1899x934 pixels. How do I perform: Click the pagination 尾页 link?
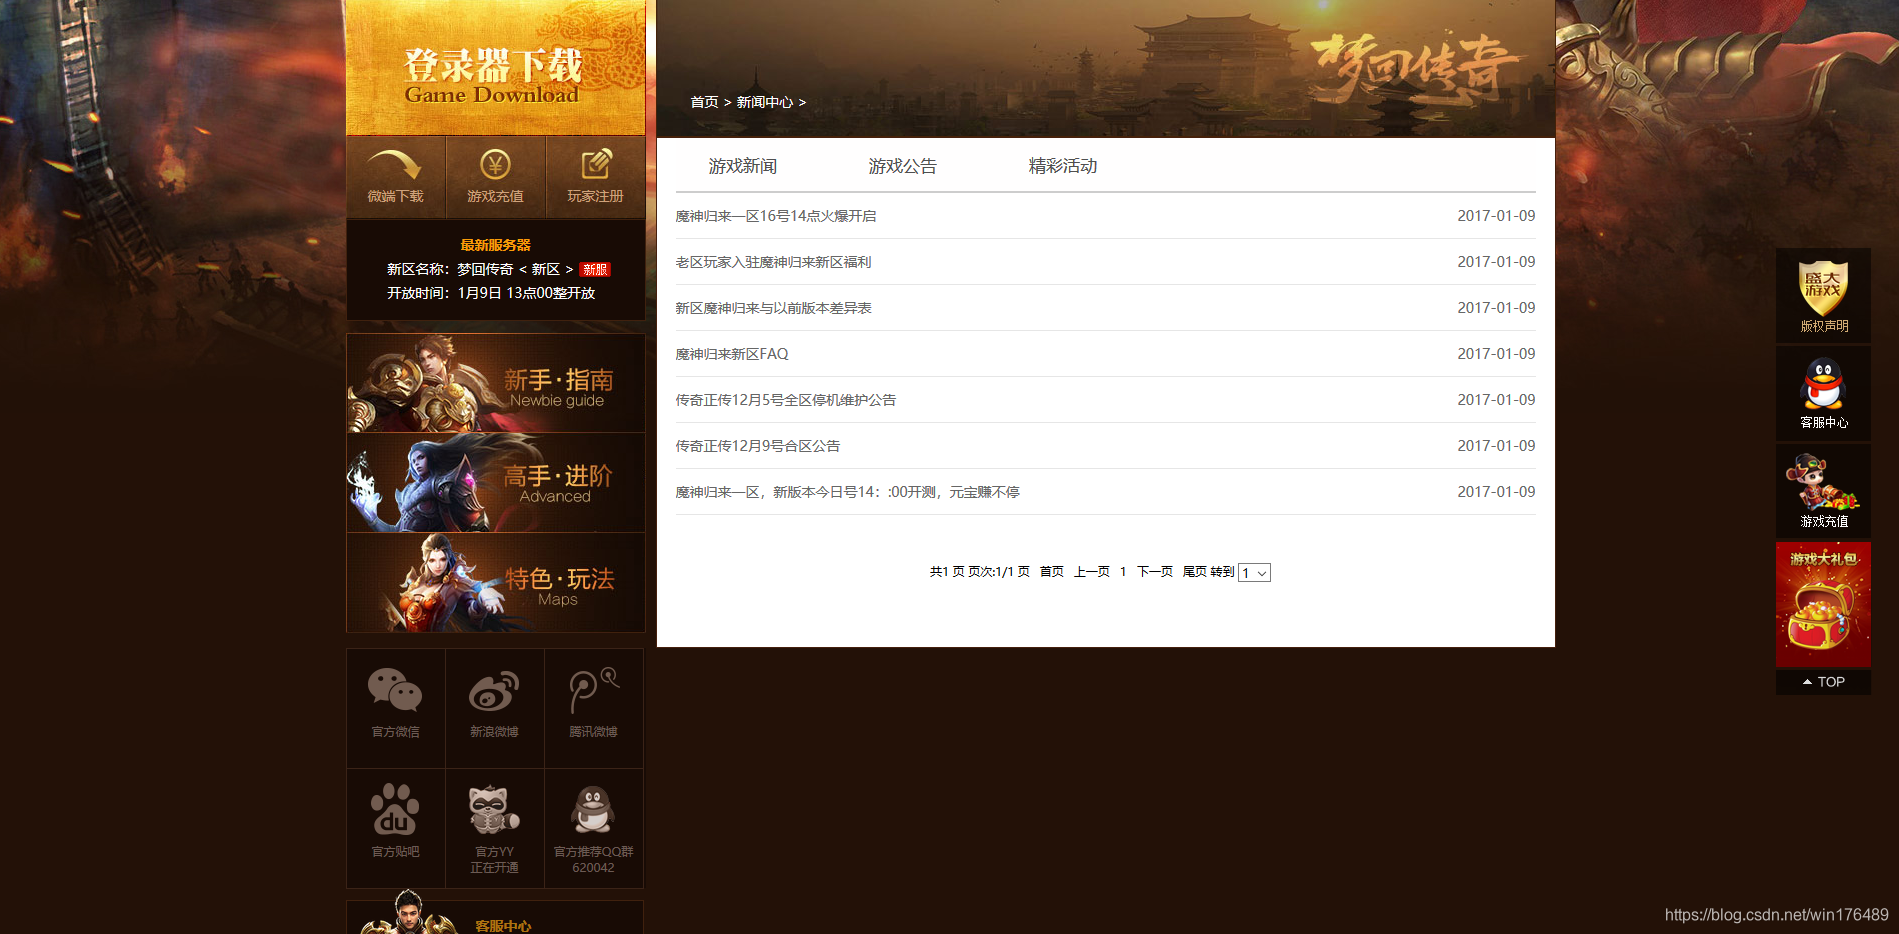1194,572
